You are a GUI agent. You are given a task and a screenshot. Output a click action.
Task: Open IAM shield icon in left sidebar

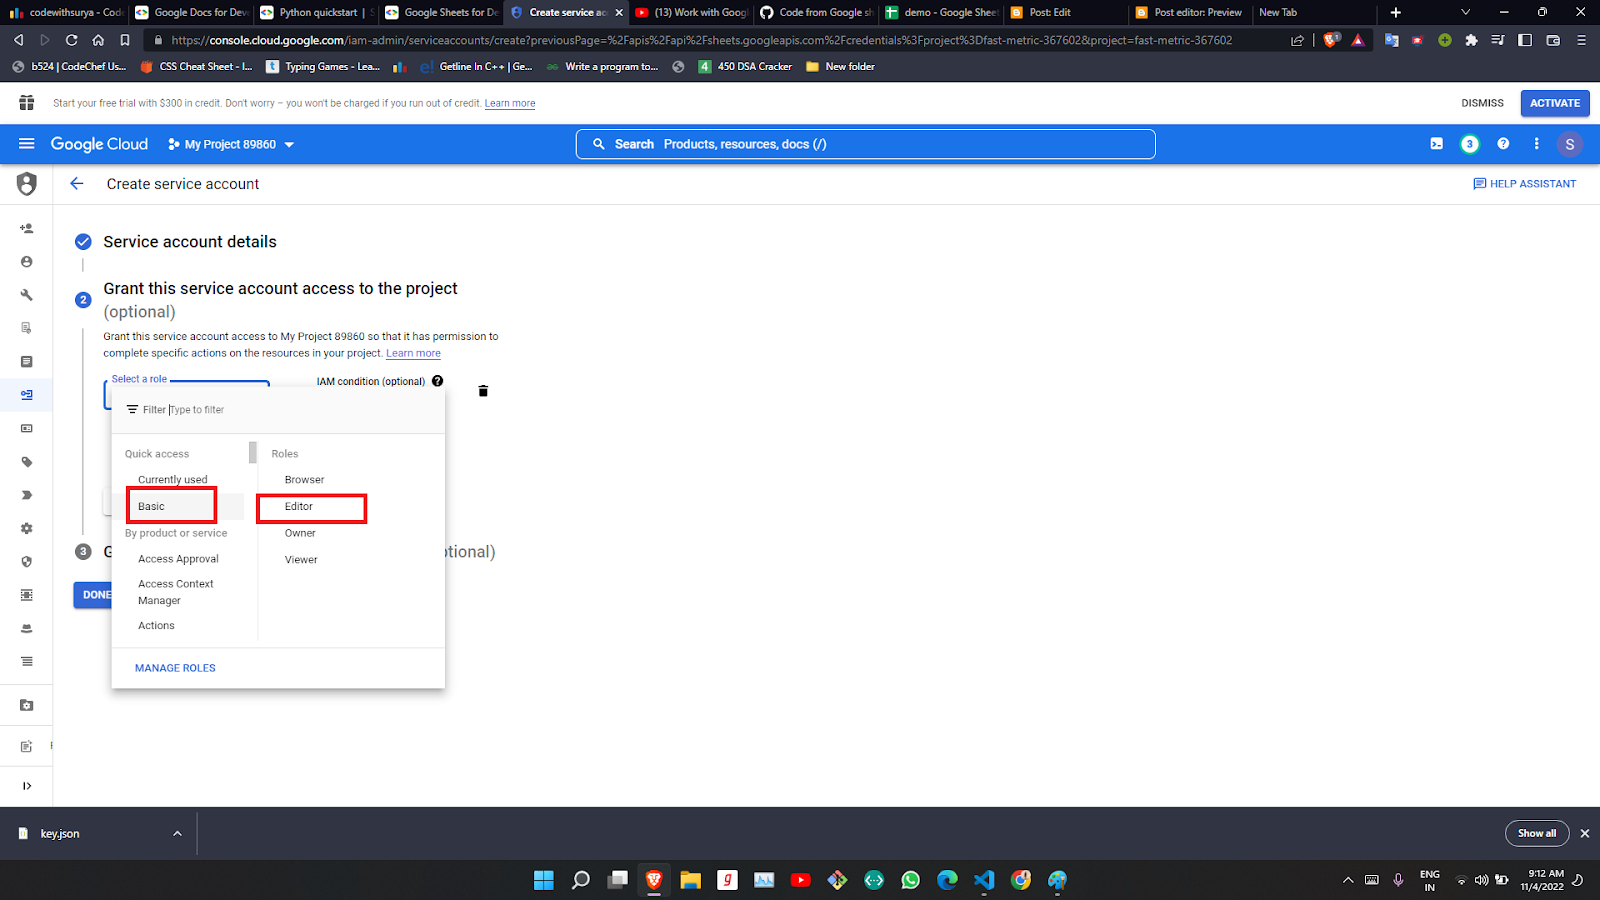[x=27, y=184]
